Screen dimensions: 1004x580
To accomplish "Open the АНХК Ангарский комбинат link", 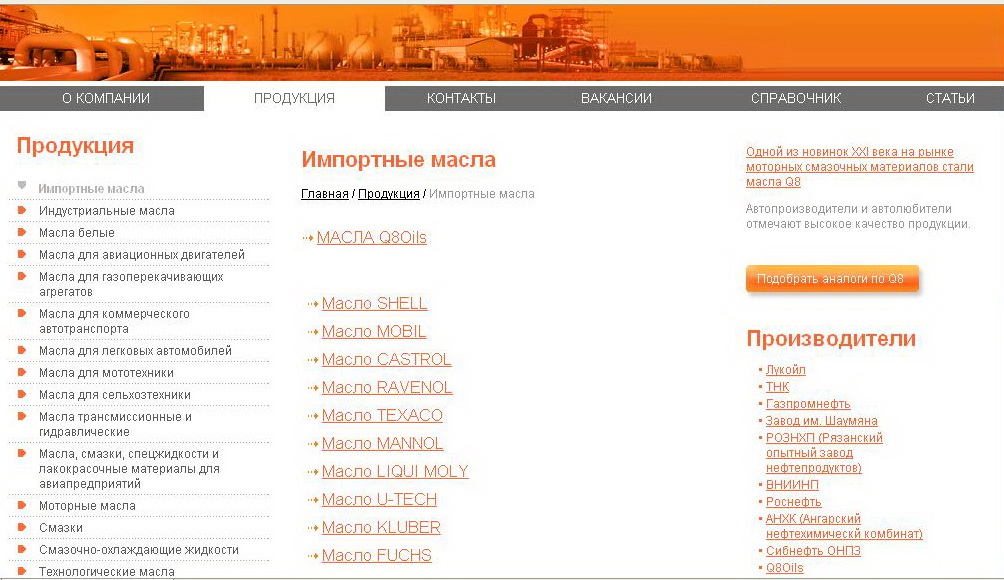I will coord(844,526).
